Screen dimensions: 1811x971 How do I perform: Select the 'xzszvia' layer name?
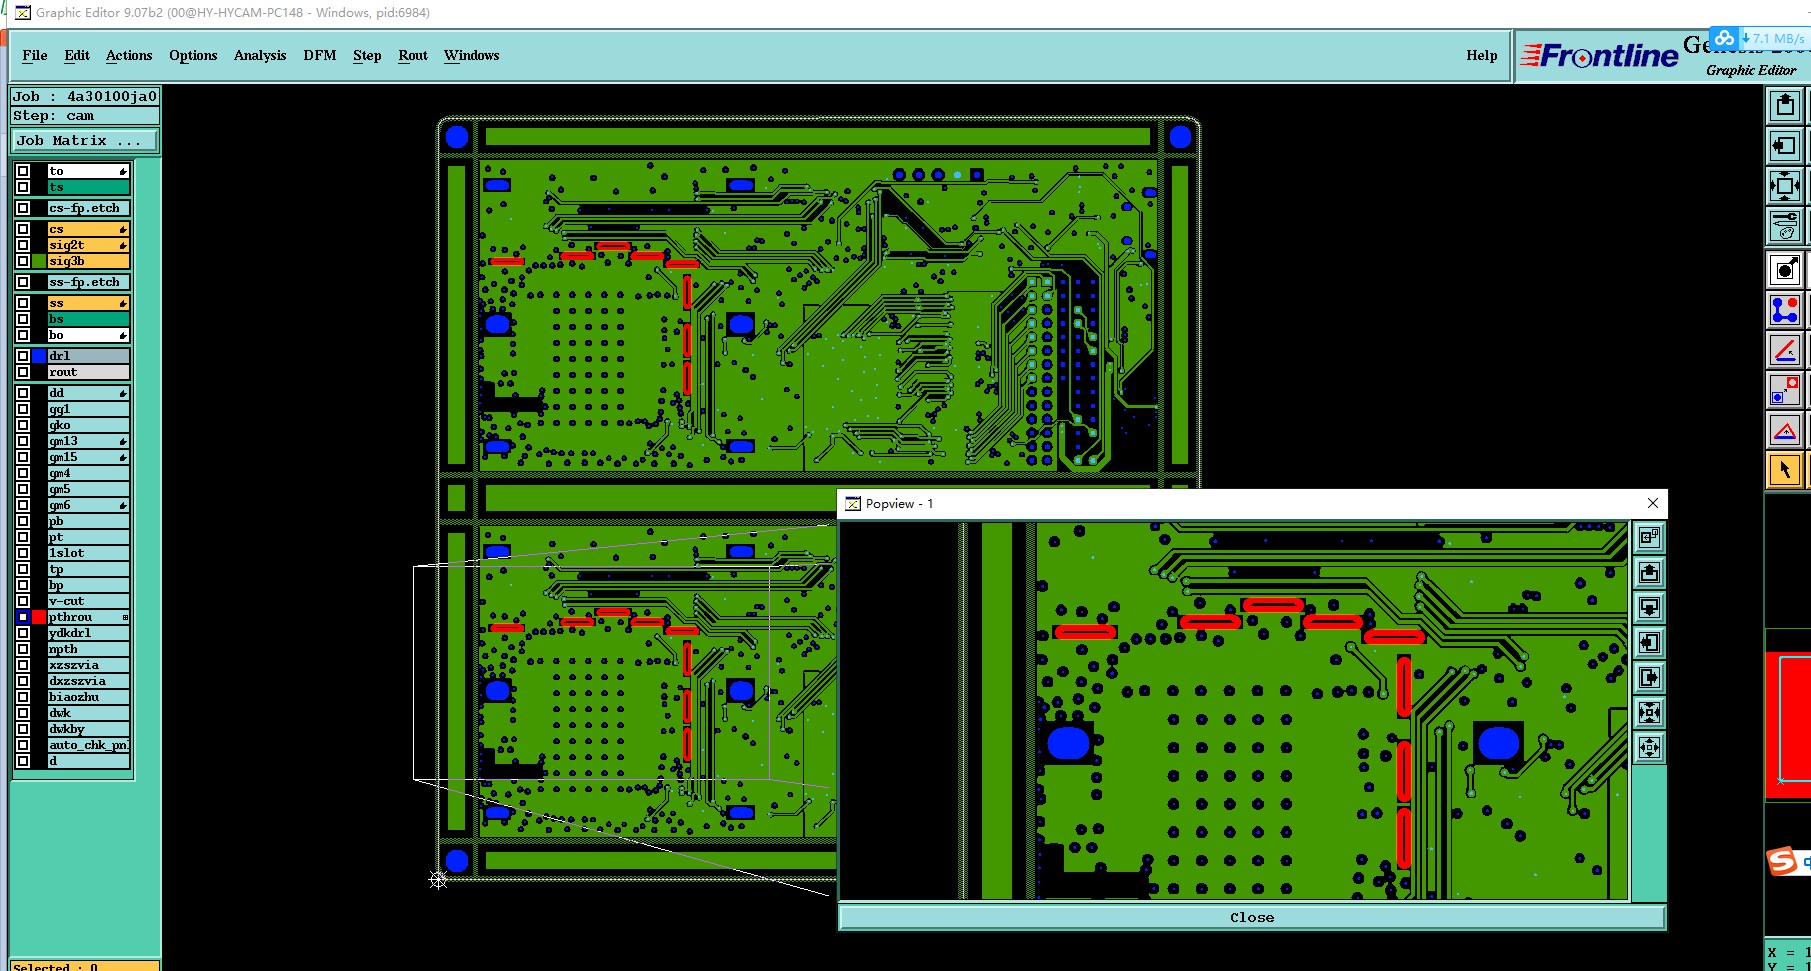(89, 665)
